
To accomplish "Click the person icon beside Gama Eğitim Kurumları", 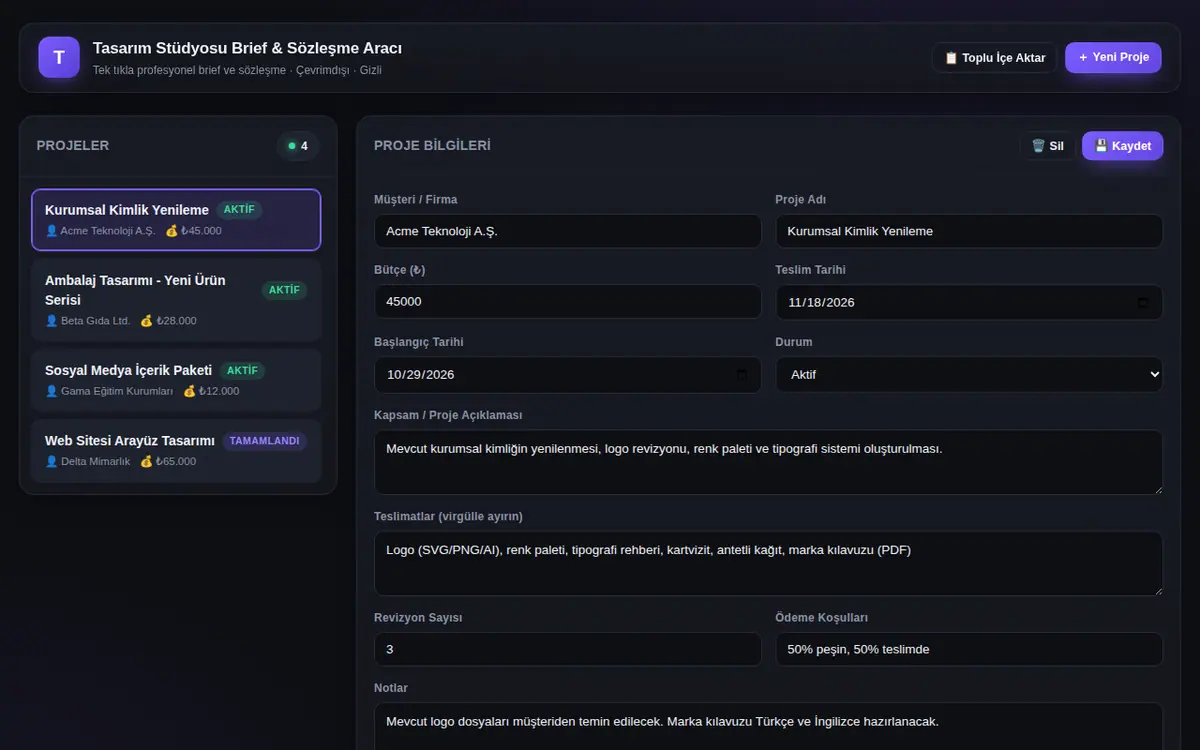I will click(51, 391).
